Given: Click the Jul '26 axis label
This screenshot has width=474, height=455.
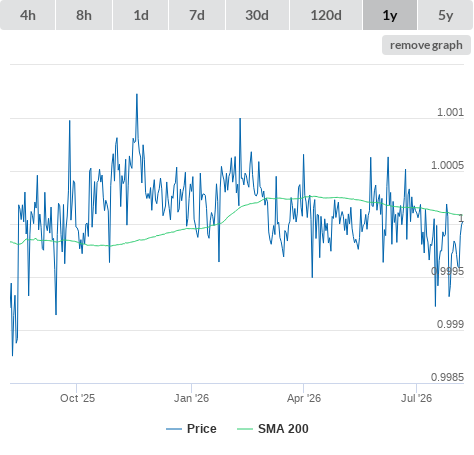Looking at the screenshot, I should [x=416, y=398].
